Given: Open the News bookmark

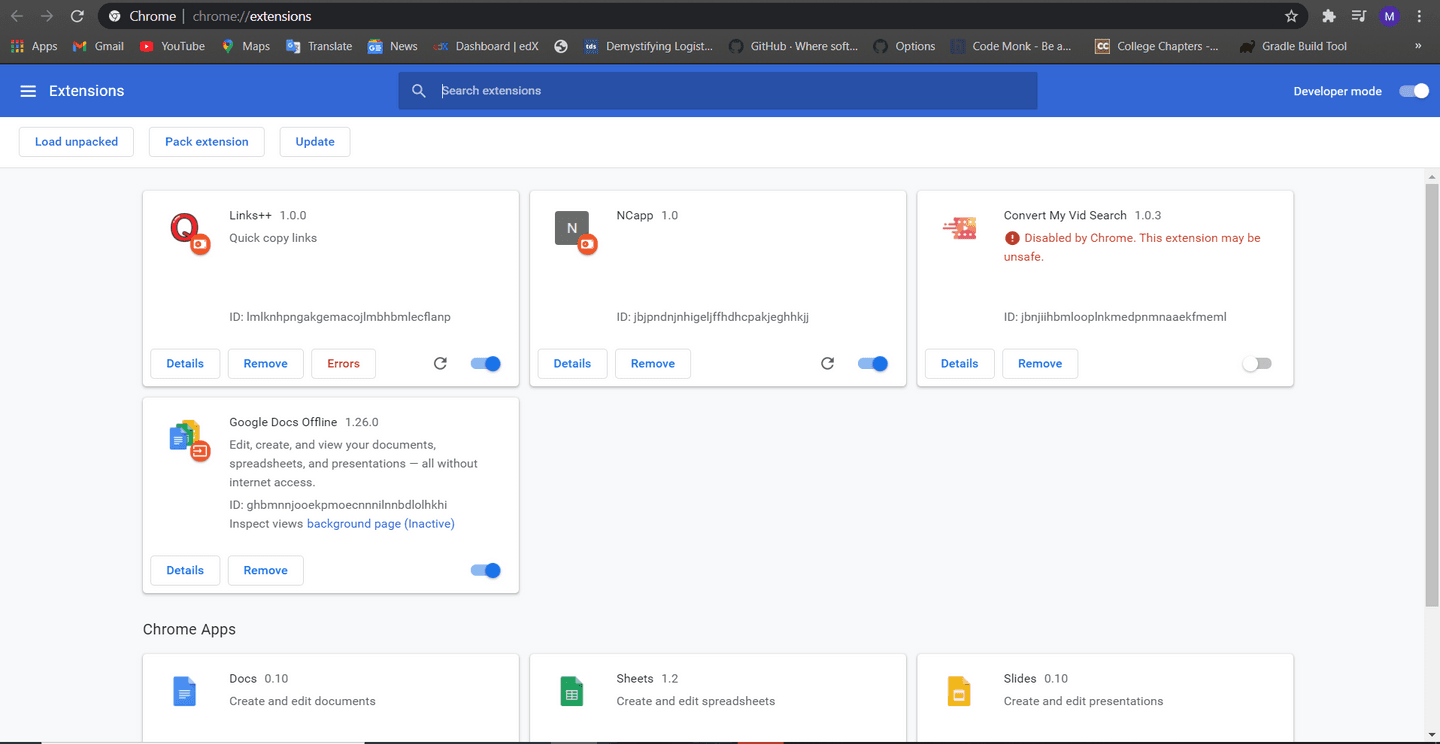Looking at the screenshot, I should pyautogui.click(x=392, y=46).
